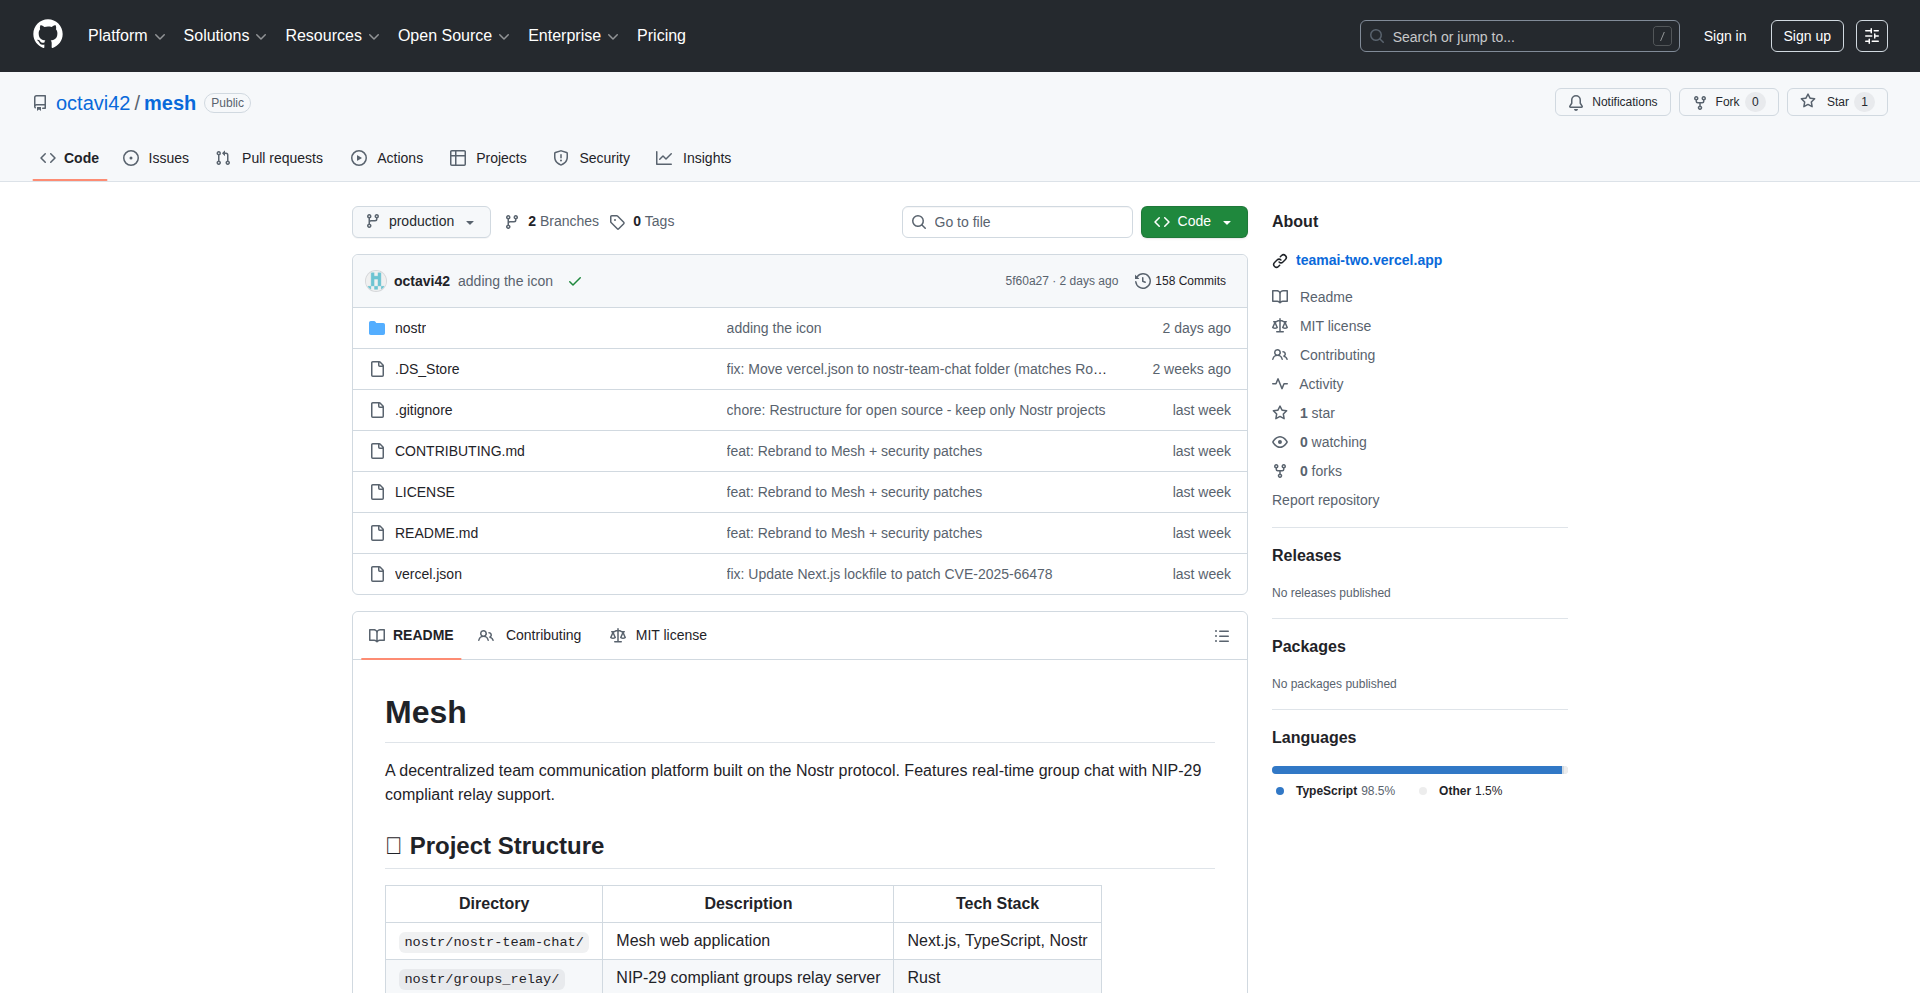This screenshot has width=1920, height=993.
Task: Expand the Platform navigation menu
Action: [x=126, y=36]
